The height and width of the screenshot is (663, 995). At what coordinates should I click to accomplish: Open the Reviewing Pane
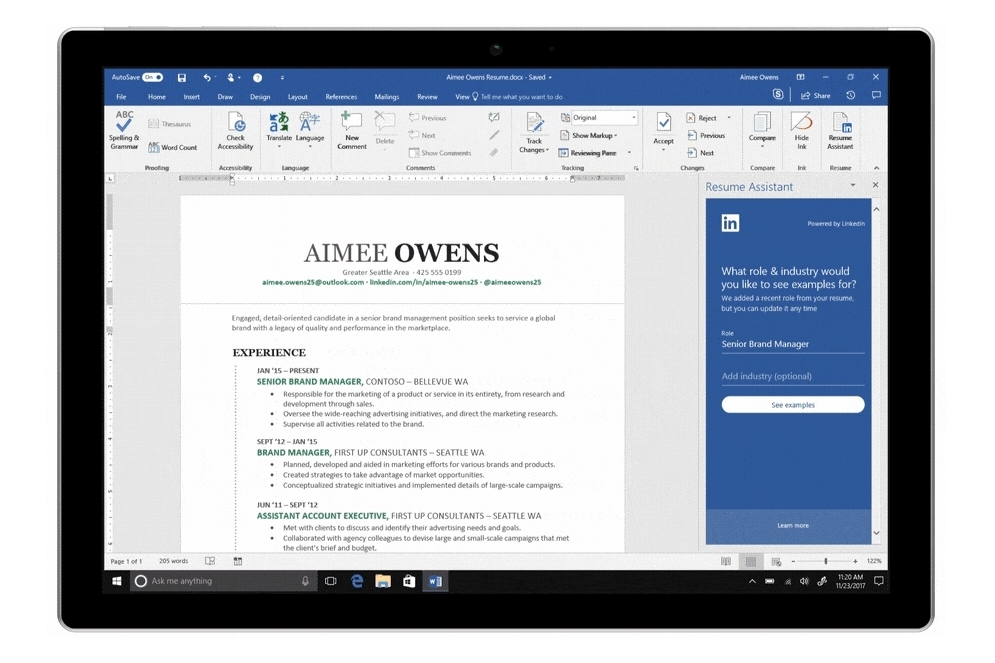[x=588, y=153]
